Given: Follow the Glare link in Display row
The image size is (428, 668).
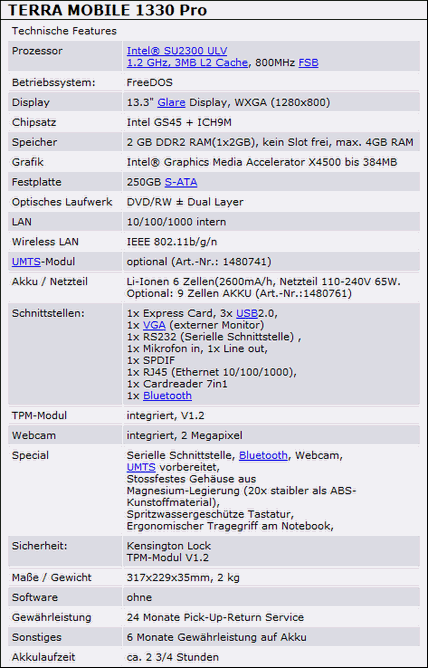Looking at the screenshot, I should (171, 103).
